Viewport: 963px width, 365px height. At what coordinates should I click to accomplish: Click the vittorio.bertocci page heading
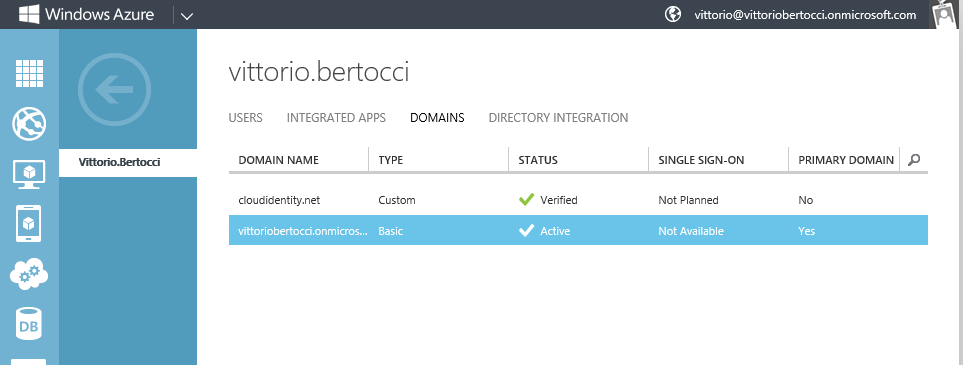tap(319, 73)
